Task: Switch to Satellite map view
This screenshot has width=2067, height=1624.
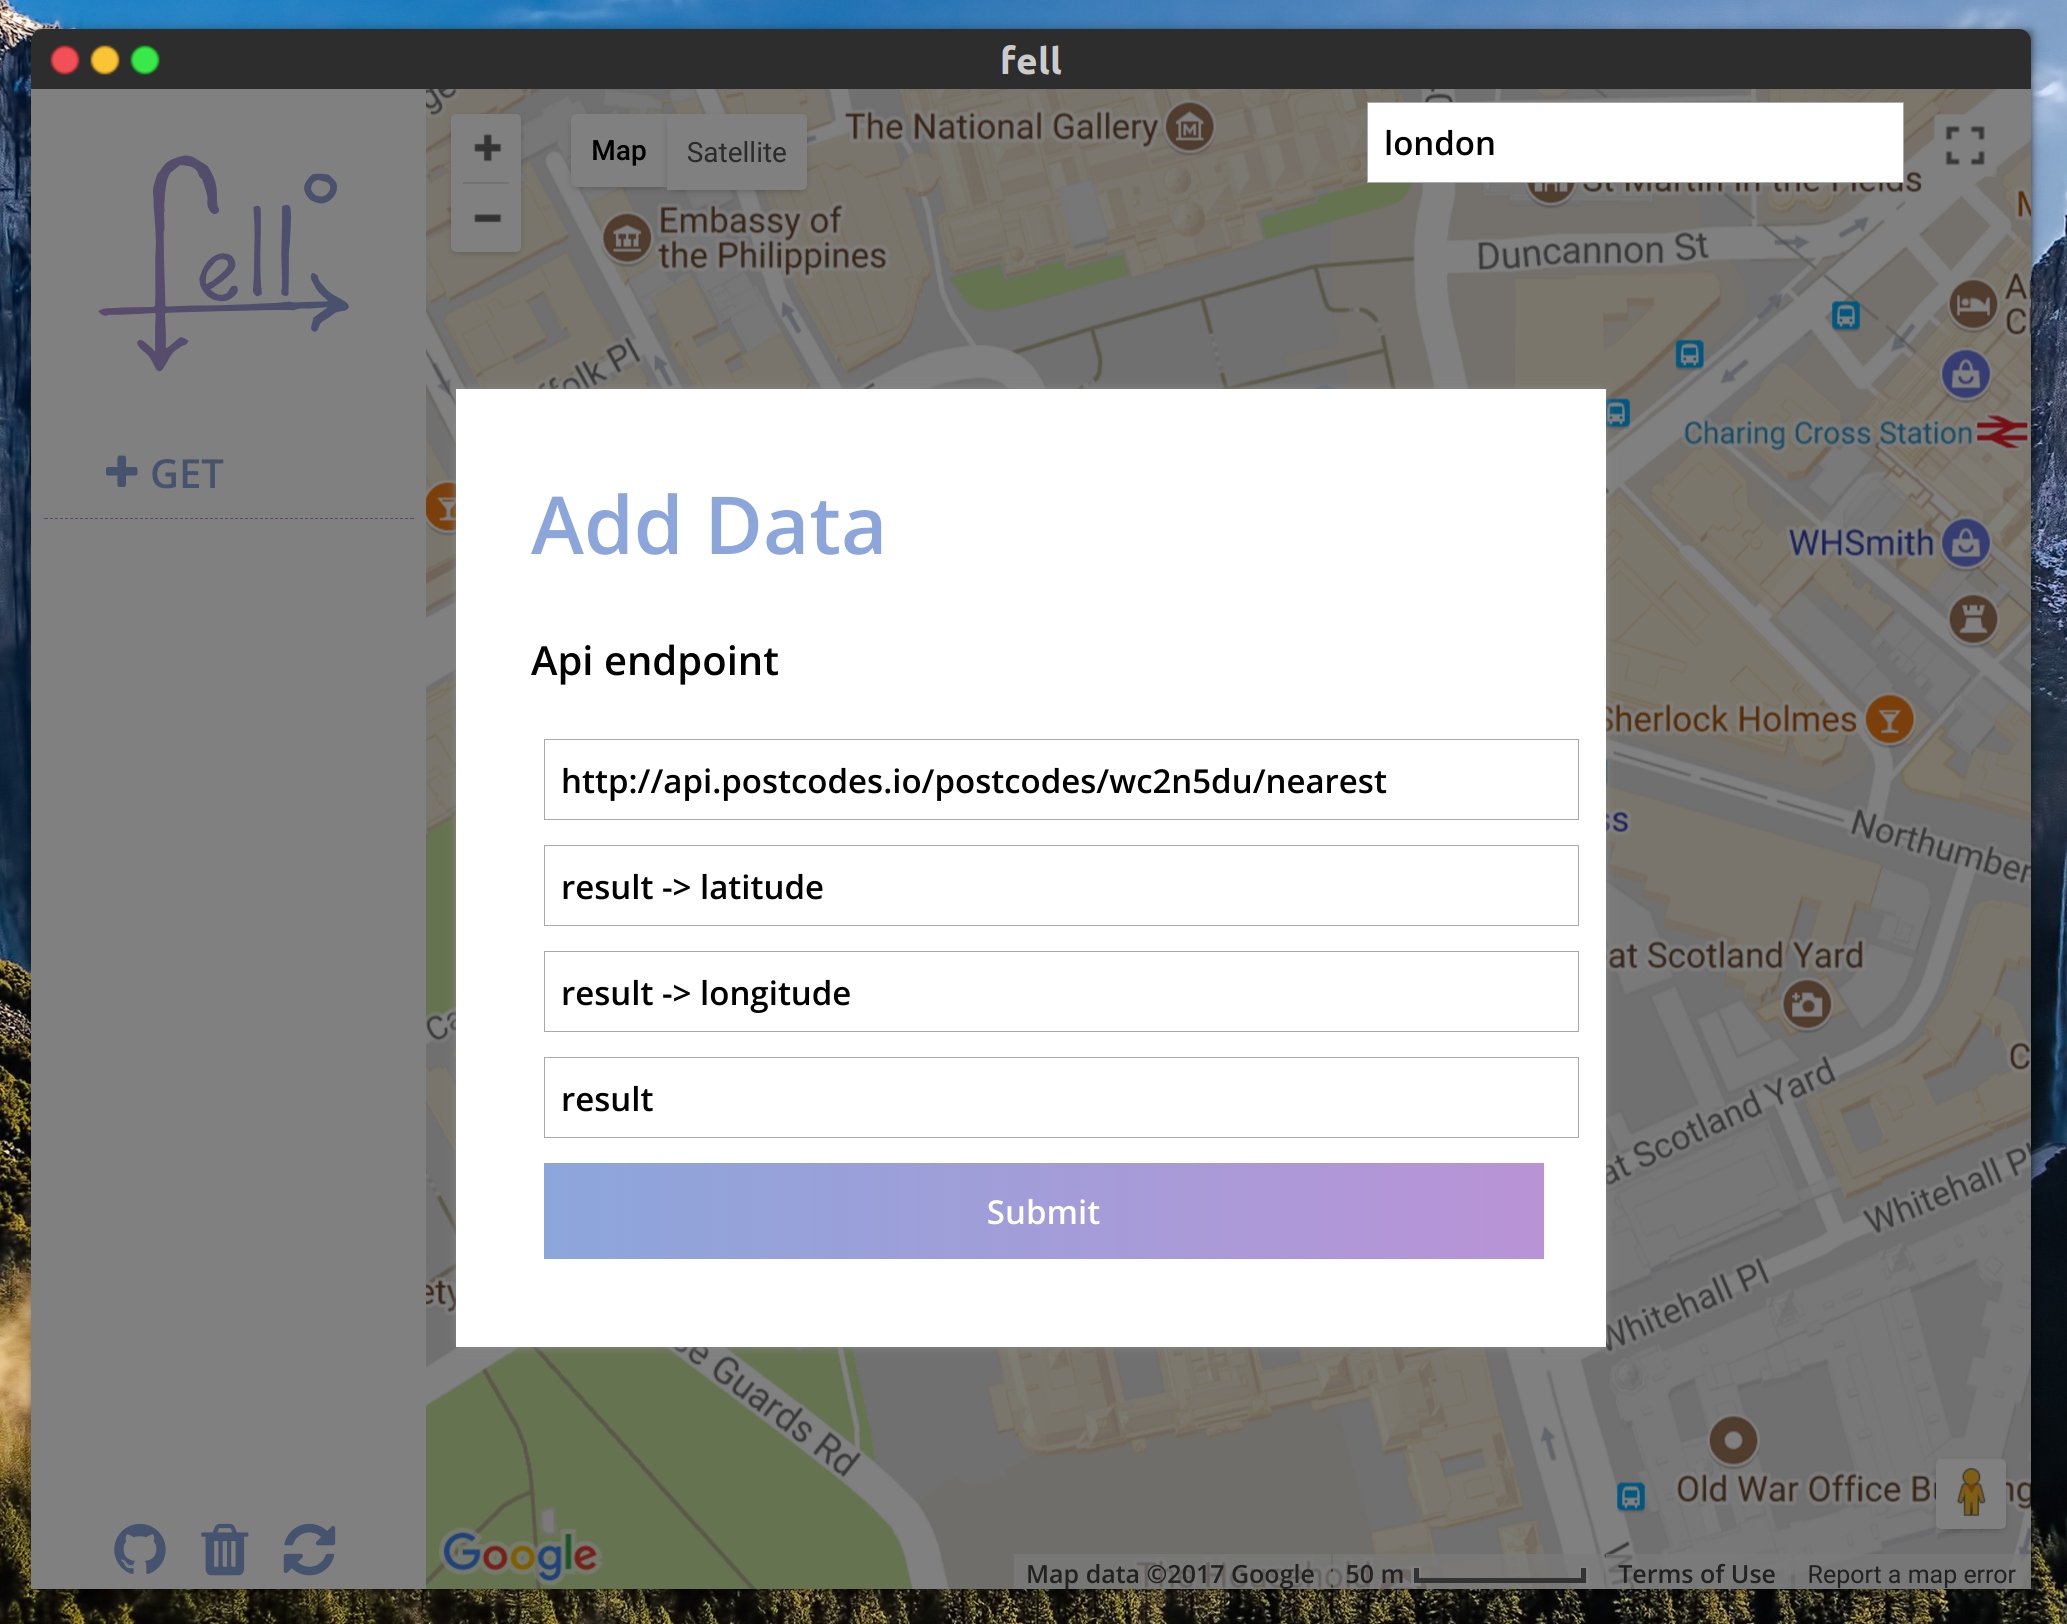Action: click(x=736, y=152)
